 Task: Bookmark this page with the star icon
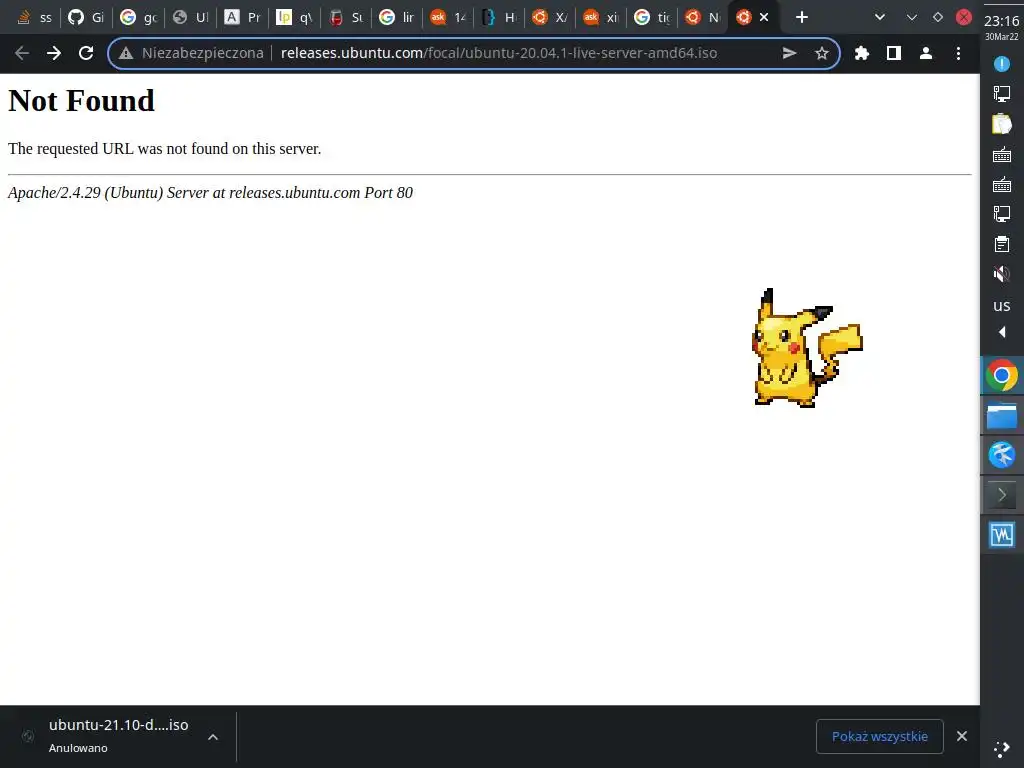click(822, 53)
